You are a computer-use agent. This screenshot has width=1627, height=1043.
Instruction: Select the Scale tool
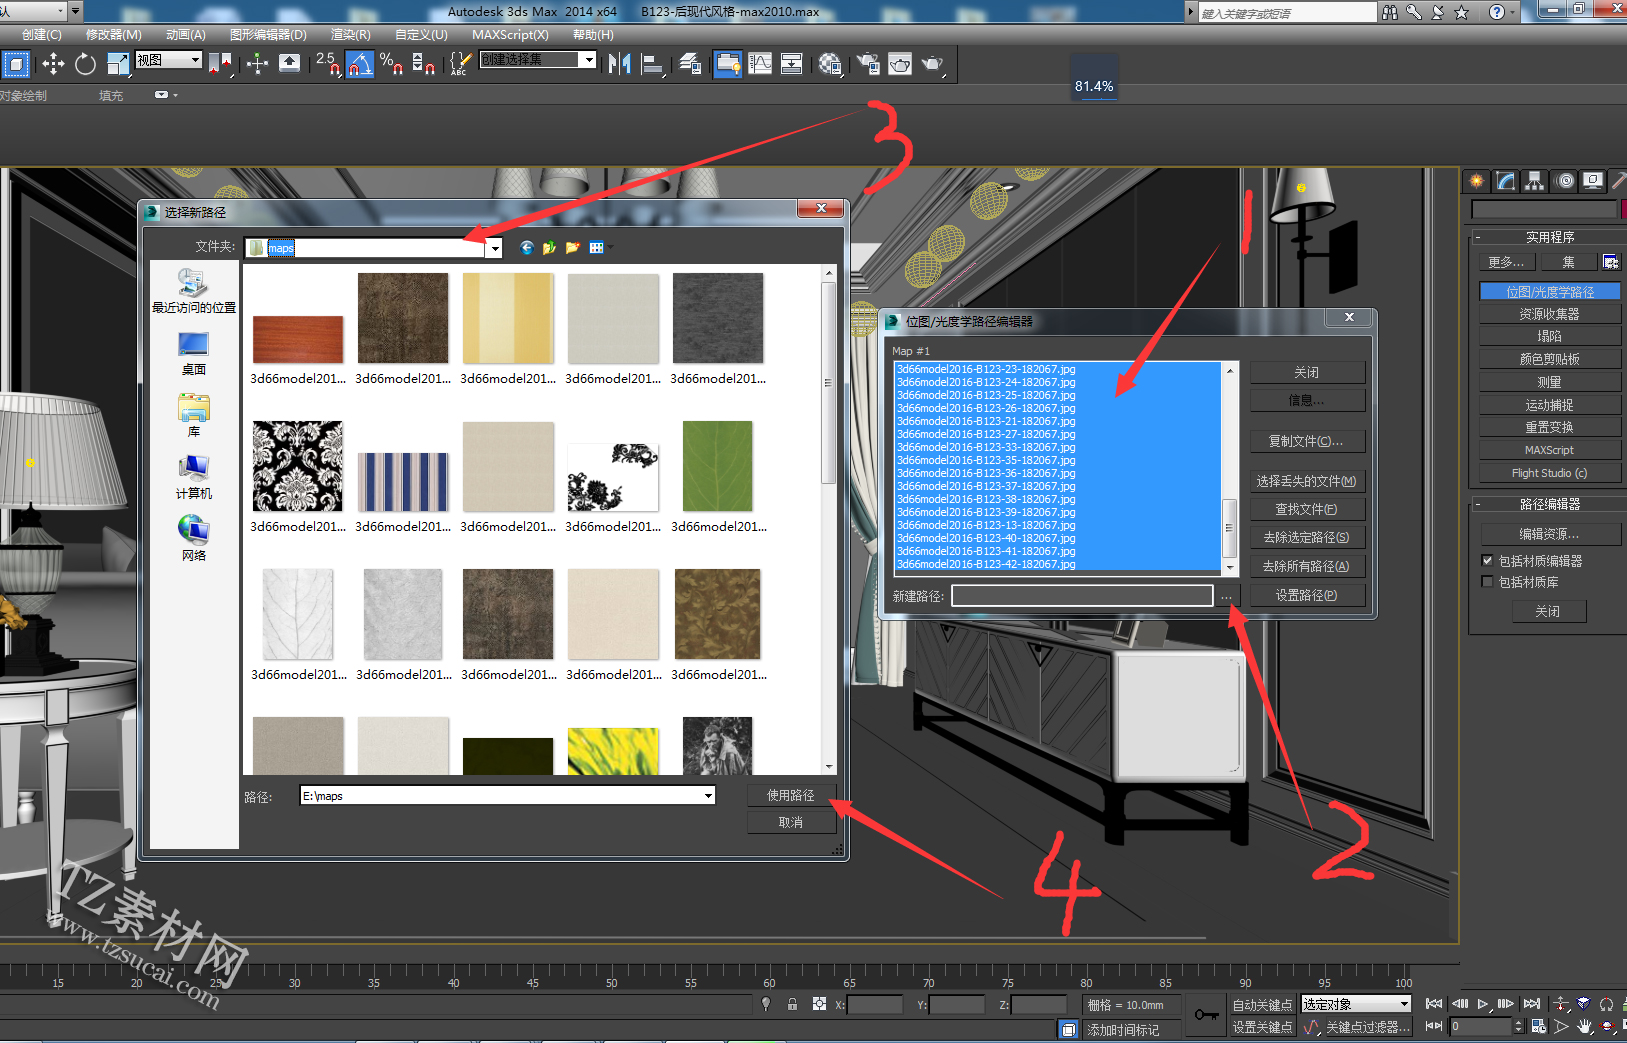pyautogui.click(x=118, y=64)
